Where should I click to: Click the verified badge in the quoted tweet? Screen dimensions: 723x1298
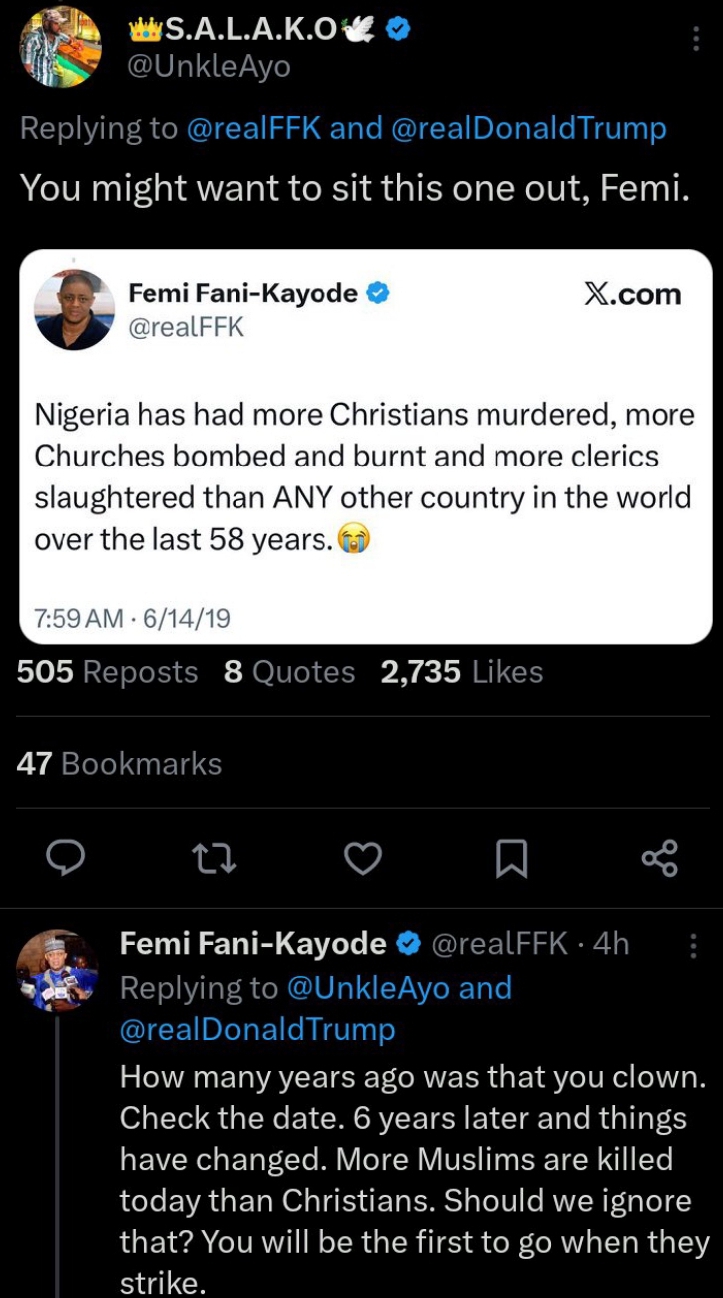click(x=377, y=293)
